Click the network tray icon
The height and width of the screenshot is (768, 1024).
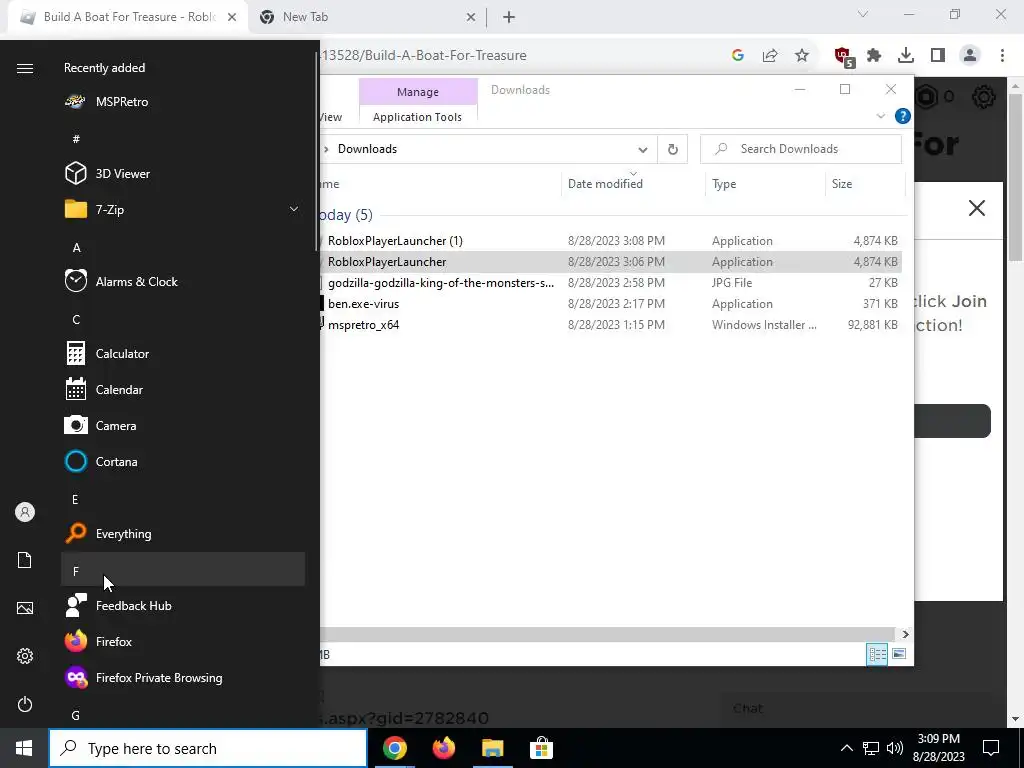point(871,748)
